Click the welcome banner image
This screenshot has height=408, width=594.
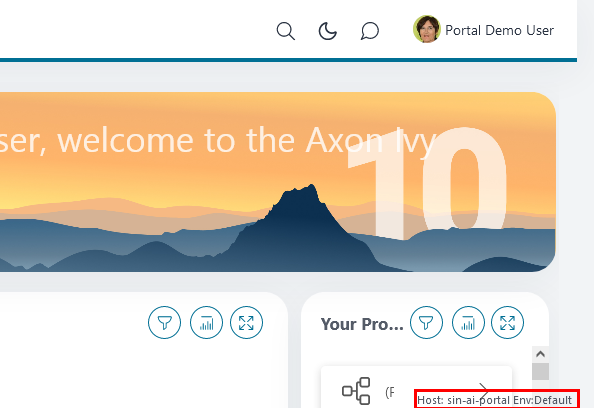(x=278, y=182)
